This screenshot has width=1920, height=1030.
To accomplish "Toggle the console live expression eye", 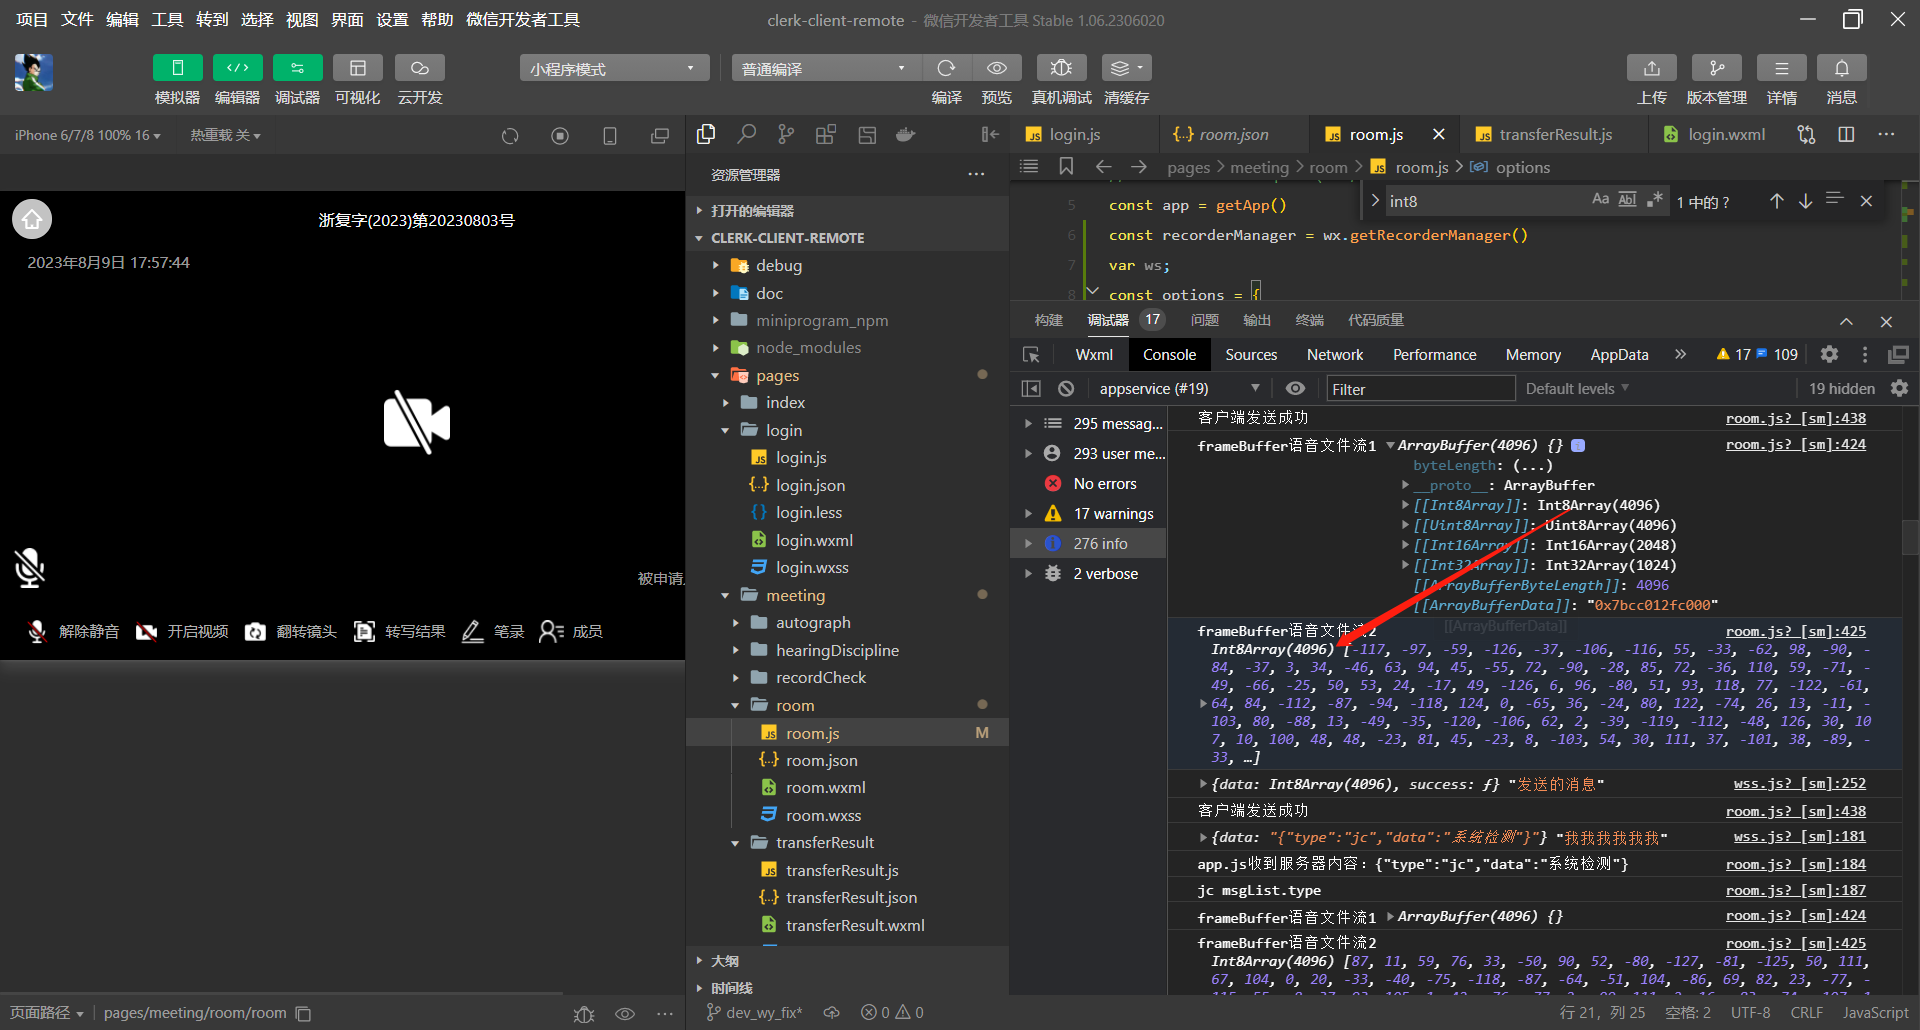I will coord(1295,388).
